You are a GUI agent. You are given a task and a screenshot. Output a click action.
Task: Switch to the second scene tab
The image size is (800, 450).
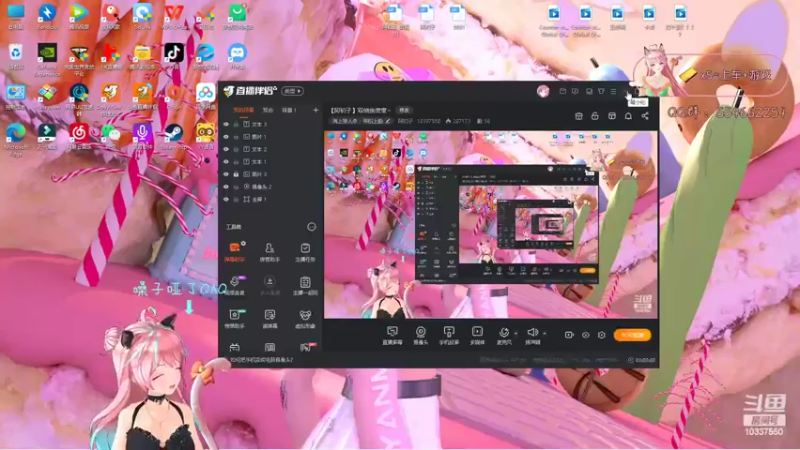pos(268,110)
